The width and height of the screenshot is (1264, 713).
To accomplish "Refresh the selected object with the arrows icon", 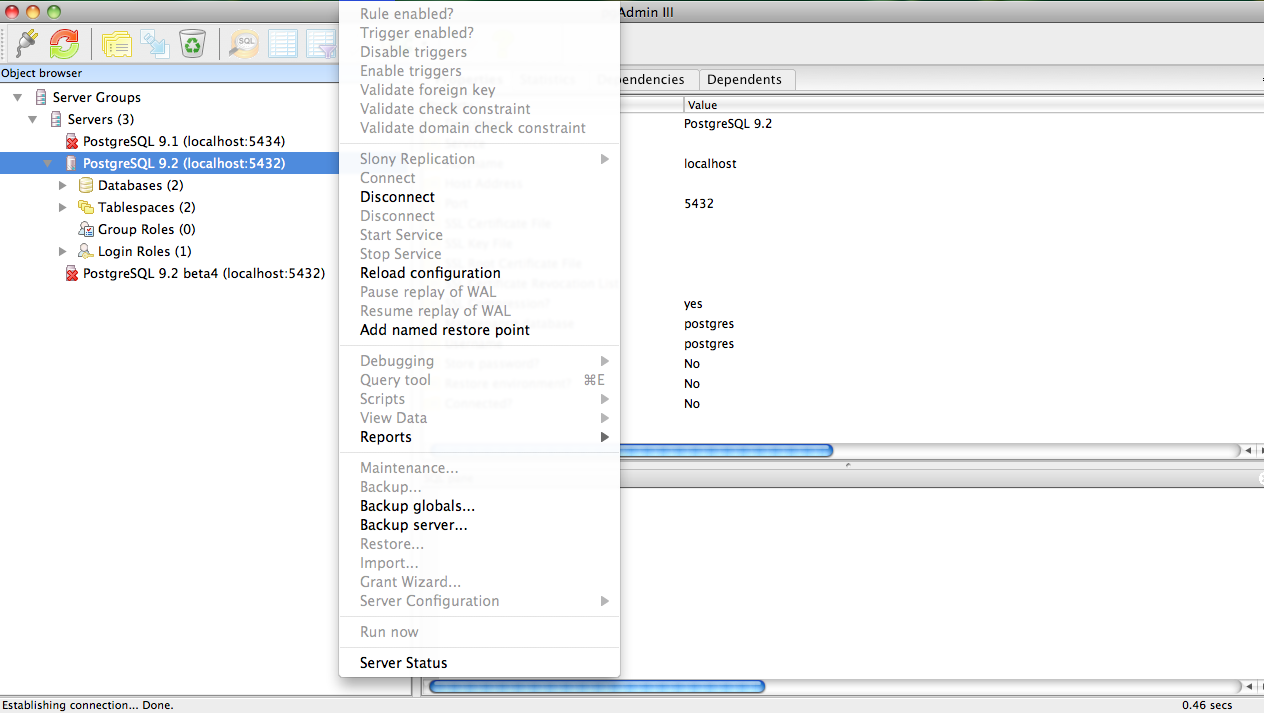I will click(x=64, y=43).
